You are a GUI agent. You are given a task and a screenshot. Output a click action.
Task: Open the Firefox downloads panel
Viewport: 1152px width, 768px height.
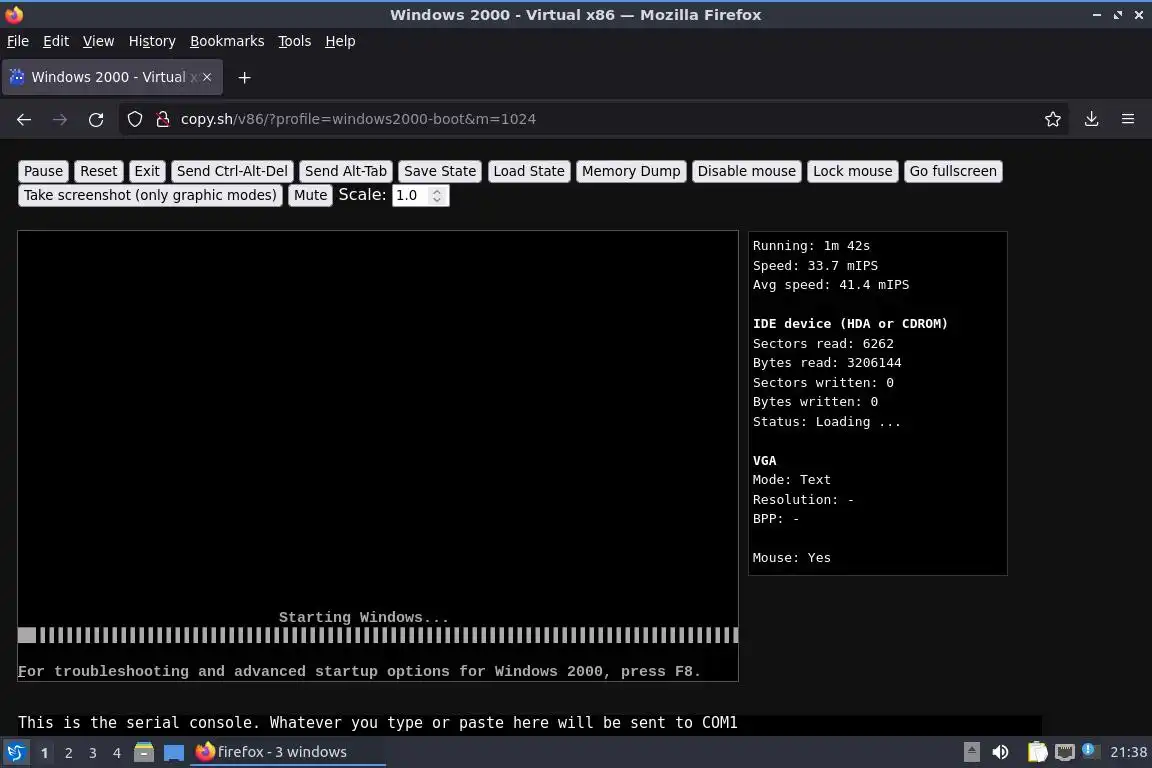(1092, 119)
